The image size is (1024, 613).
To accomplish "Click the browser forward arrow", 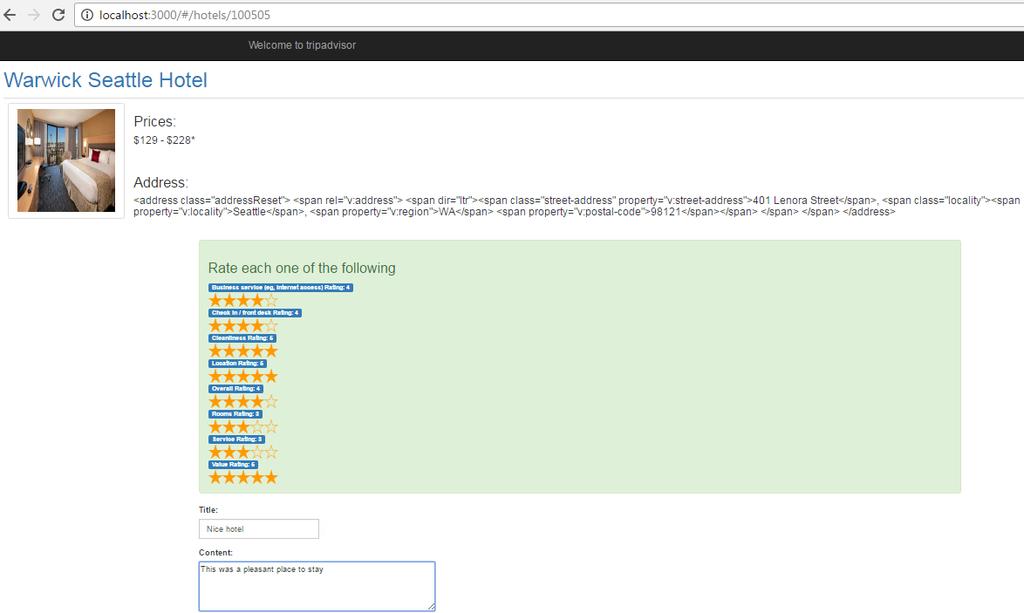I will [34, 14].
